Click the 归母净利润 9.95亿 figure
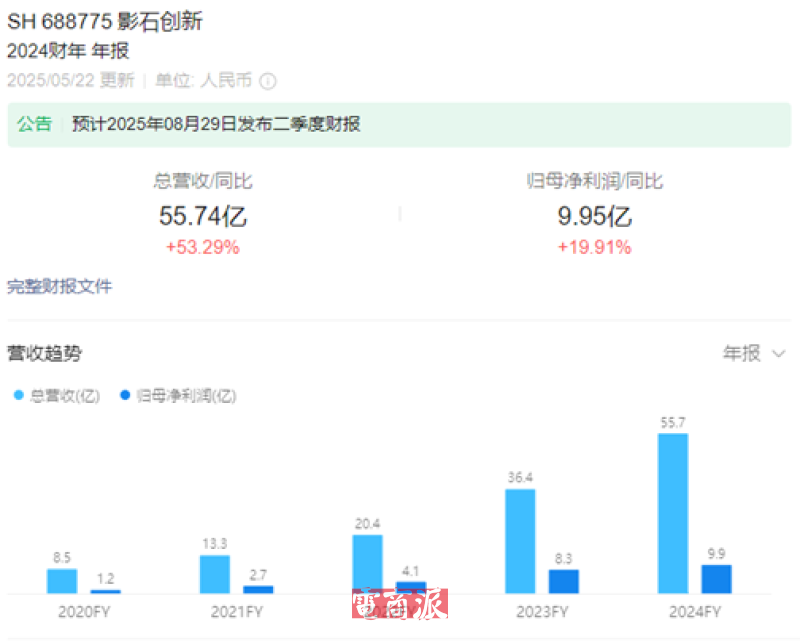Viewport: 800px width, 641px height. point(594,215)
